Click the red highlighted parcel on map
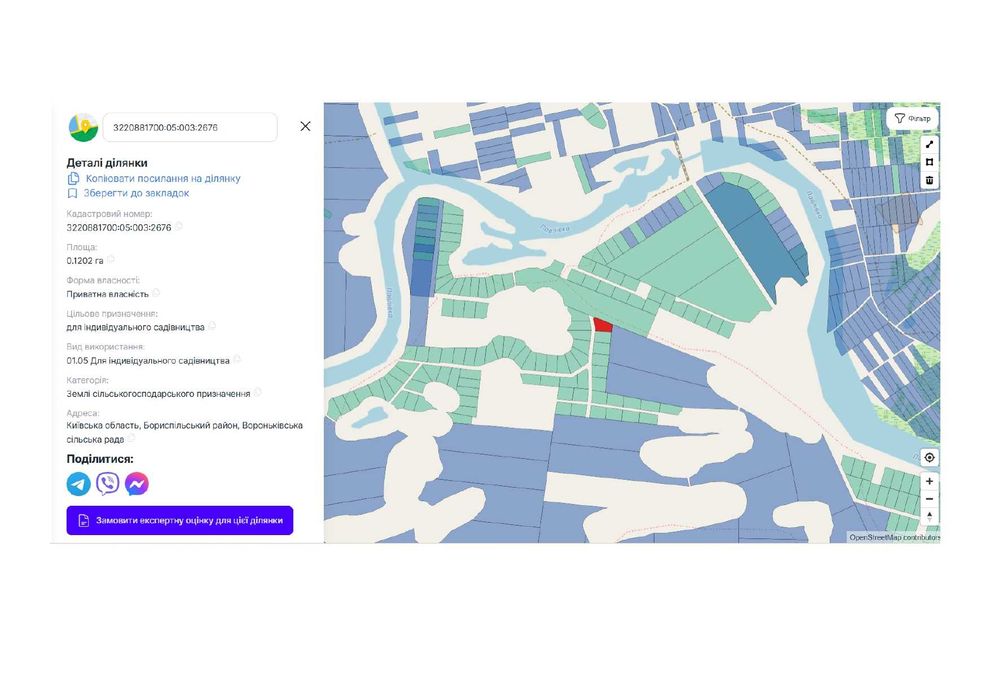The image size is (990, 699). coord(602,324)
